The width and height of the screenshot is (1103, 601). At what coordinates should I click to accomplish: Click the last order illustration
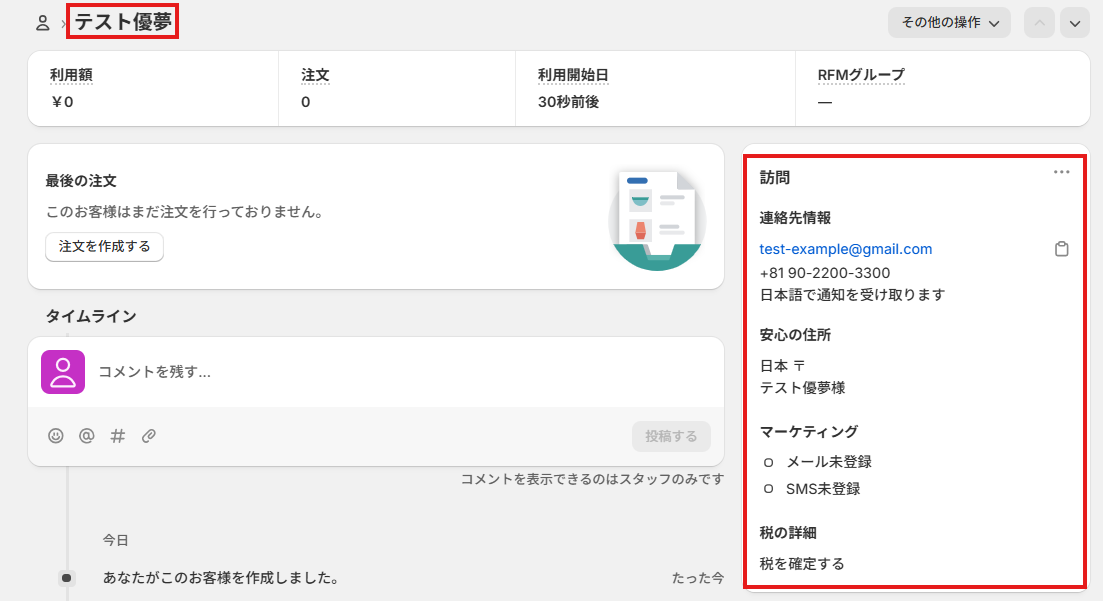point(656,220)
